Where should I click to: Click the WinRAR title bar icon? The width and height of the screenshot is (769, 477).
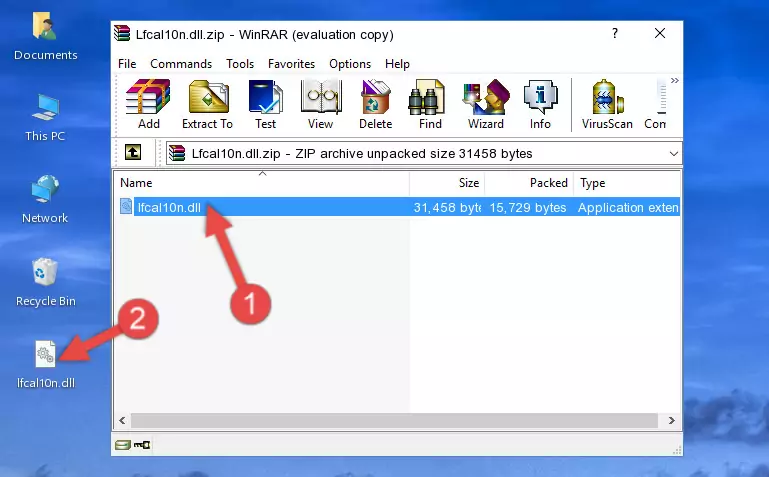(122, 33)
